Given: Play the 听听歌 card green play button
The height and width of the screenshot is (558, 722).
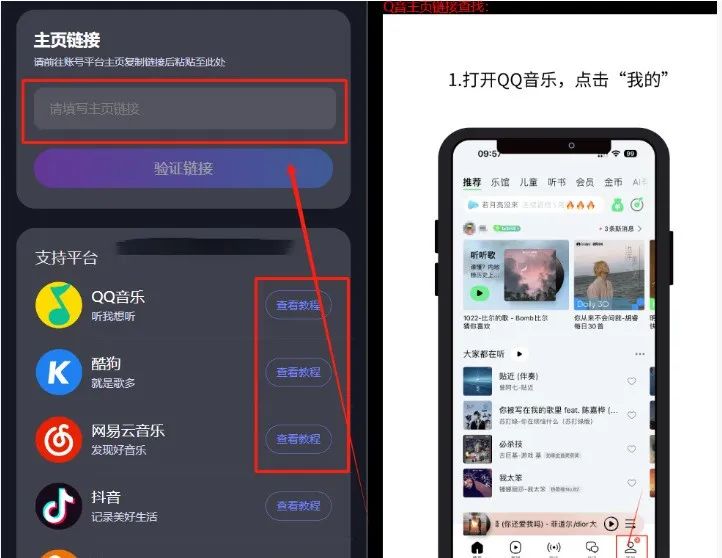Looking at the screenshot, I should click(x=479, y=293).
